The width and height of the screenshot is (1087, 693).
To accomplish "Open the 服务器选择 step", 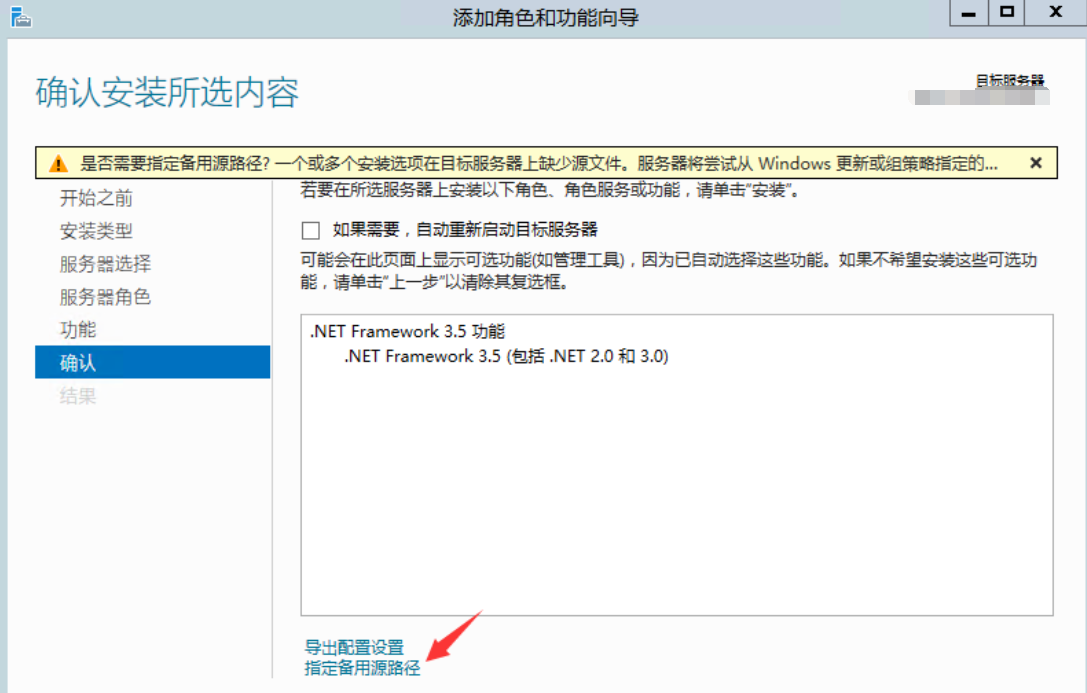I will (x=105, y=264).
